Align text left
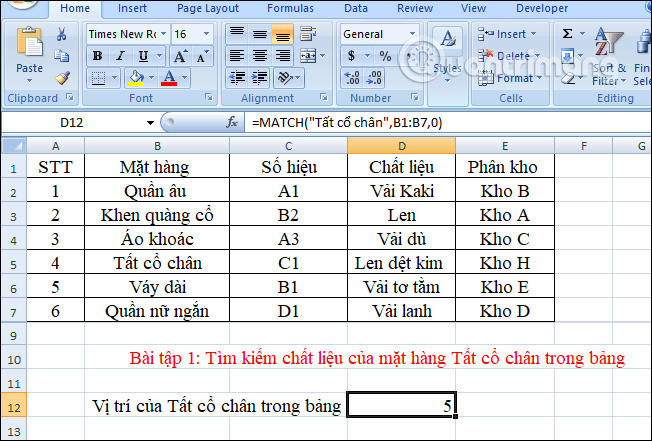 coord(237,56)
